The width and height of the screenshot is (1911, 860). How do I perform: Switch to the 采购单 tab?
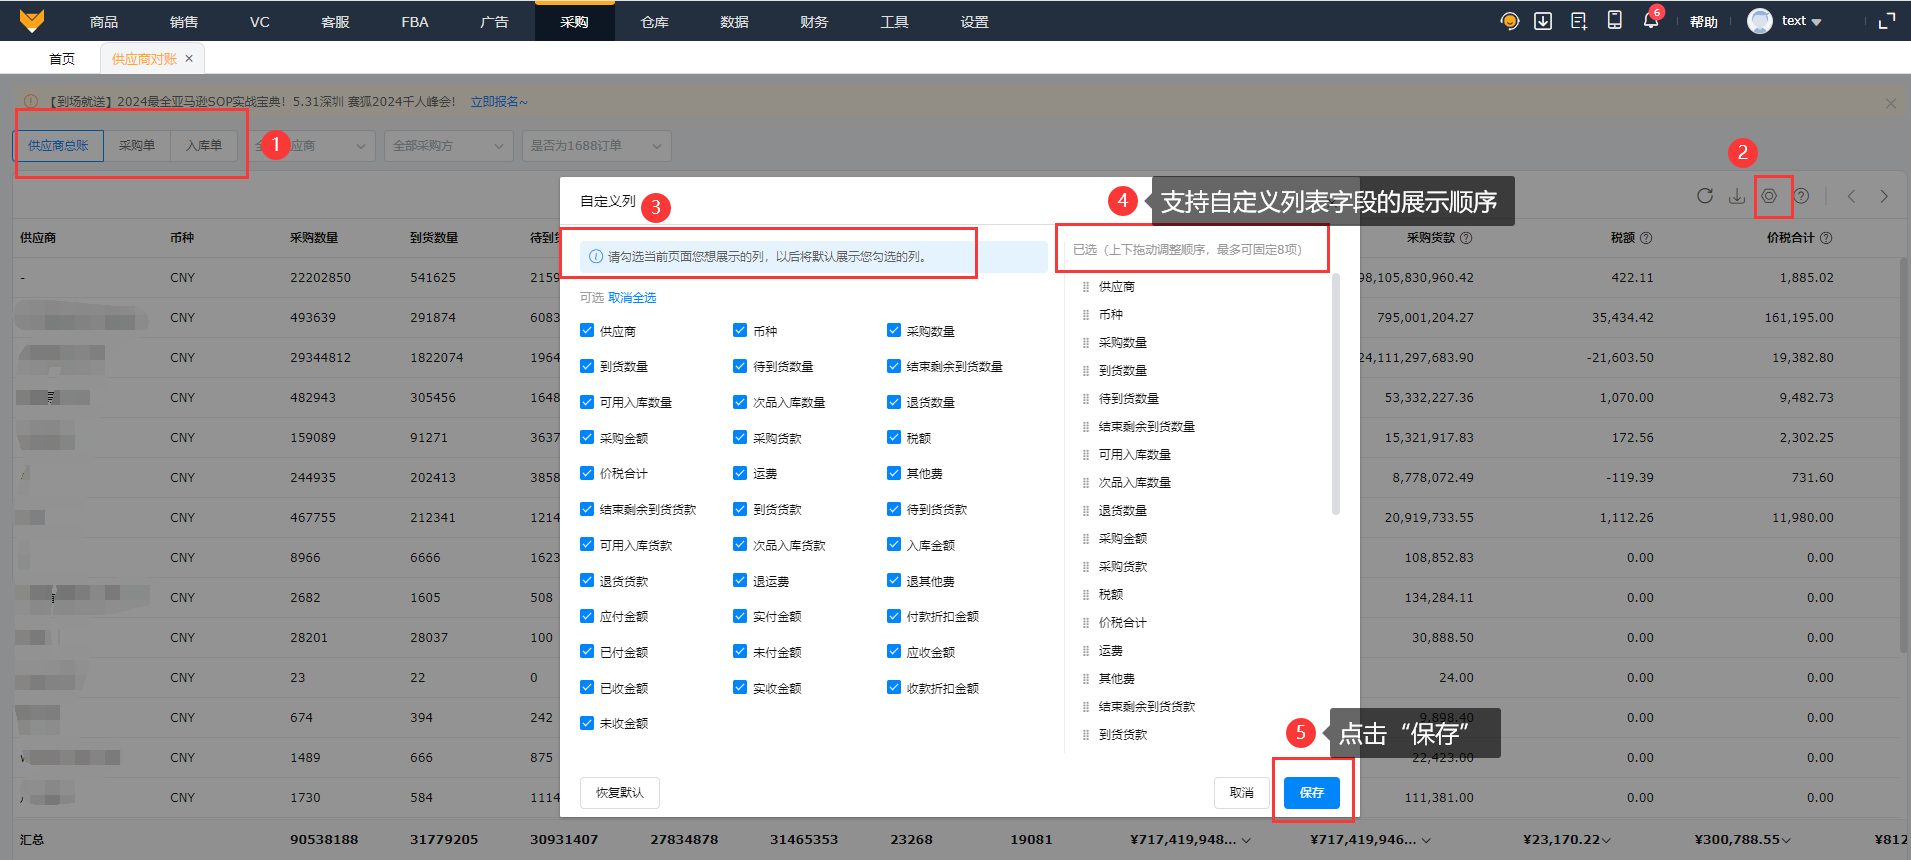(137, 146)
